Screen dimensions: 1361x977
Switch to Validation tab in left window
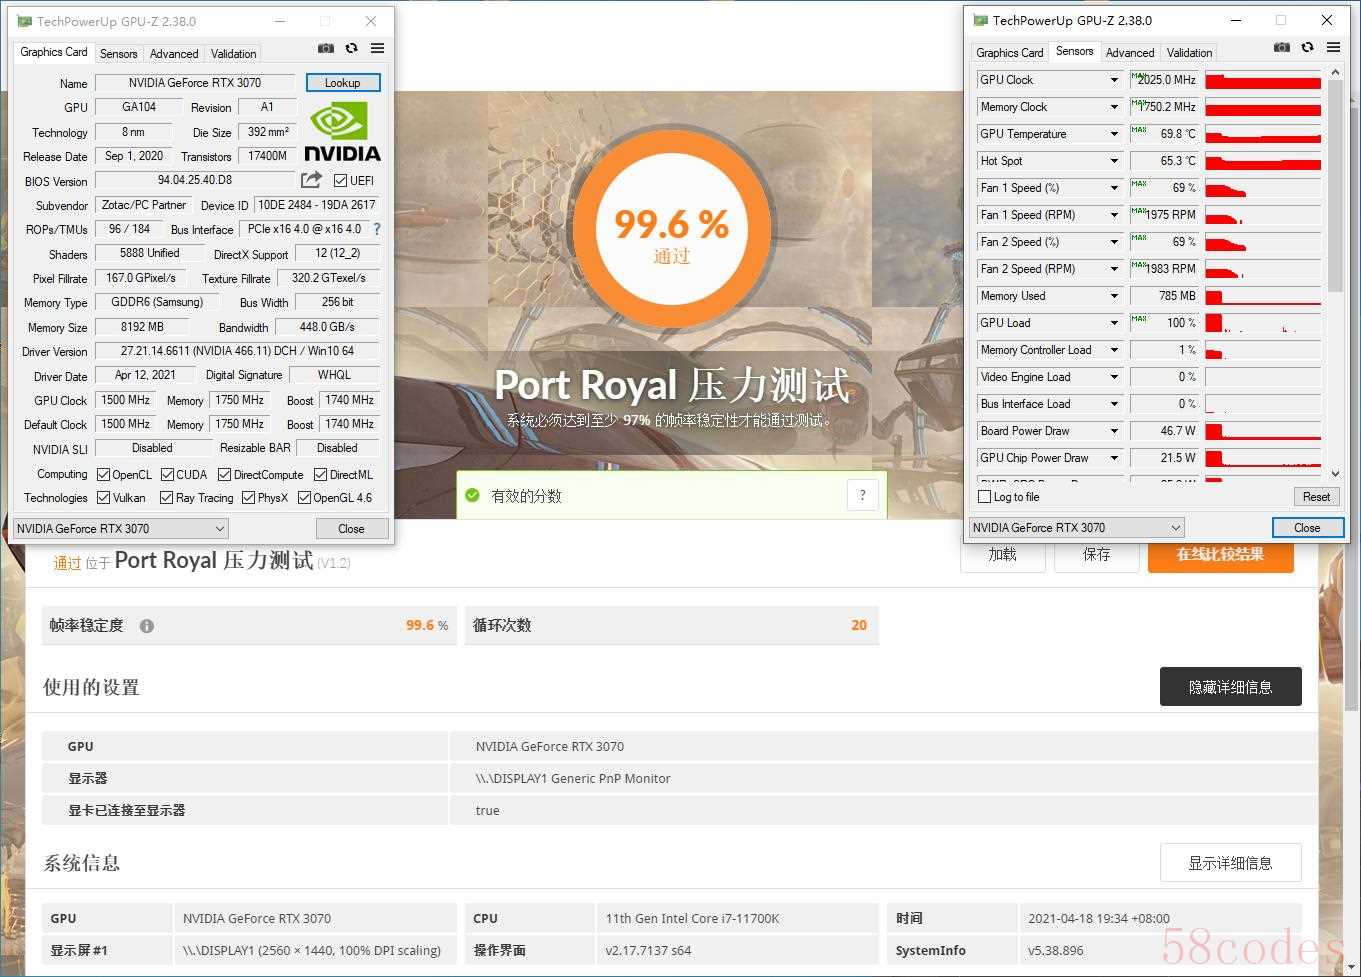tap(234, 54)
